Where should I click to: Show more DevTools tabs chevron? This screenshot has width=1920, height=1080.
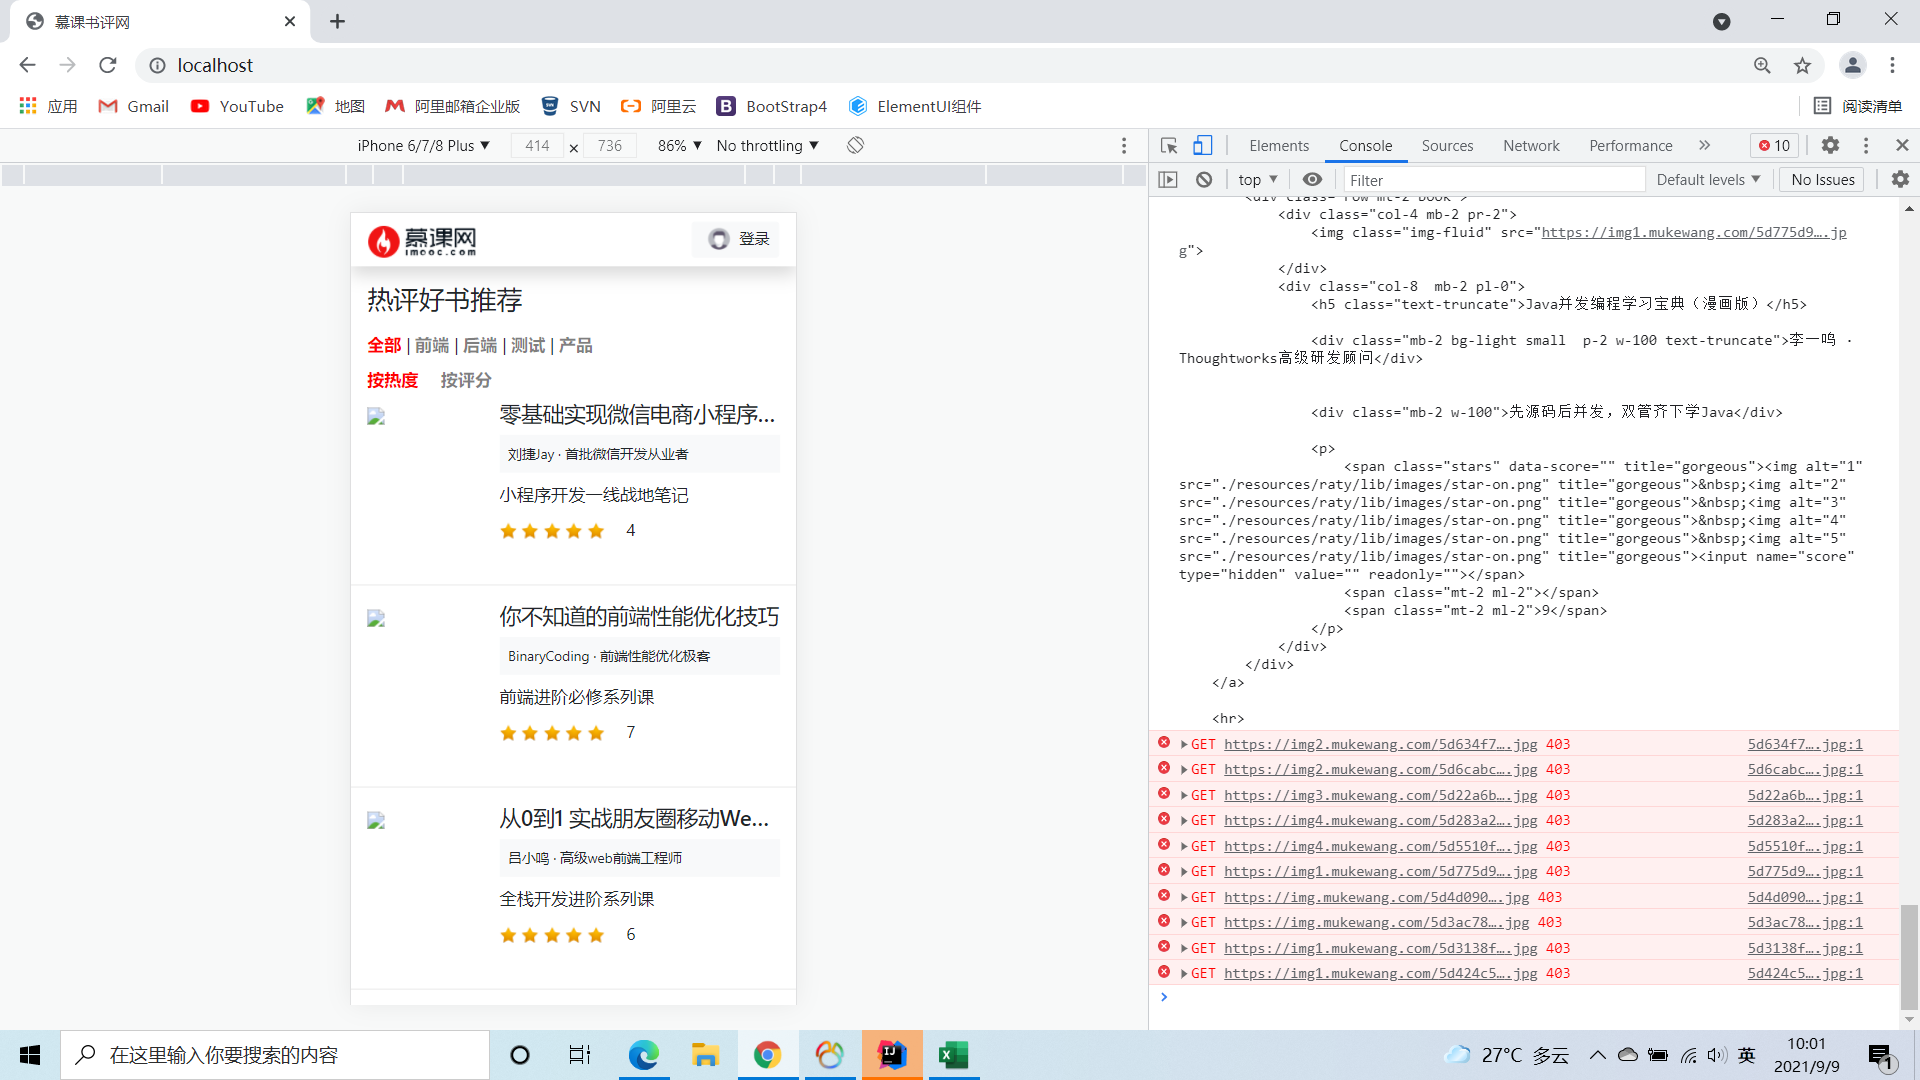coord(1704,146)
